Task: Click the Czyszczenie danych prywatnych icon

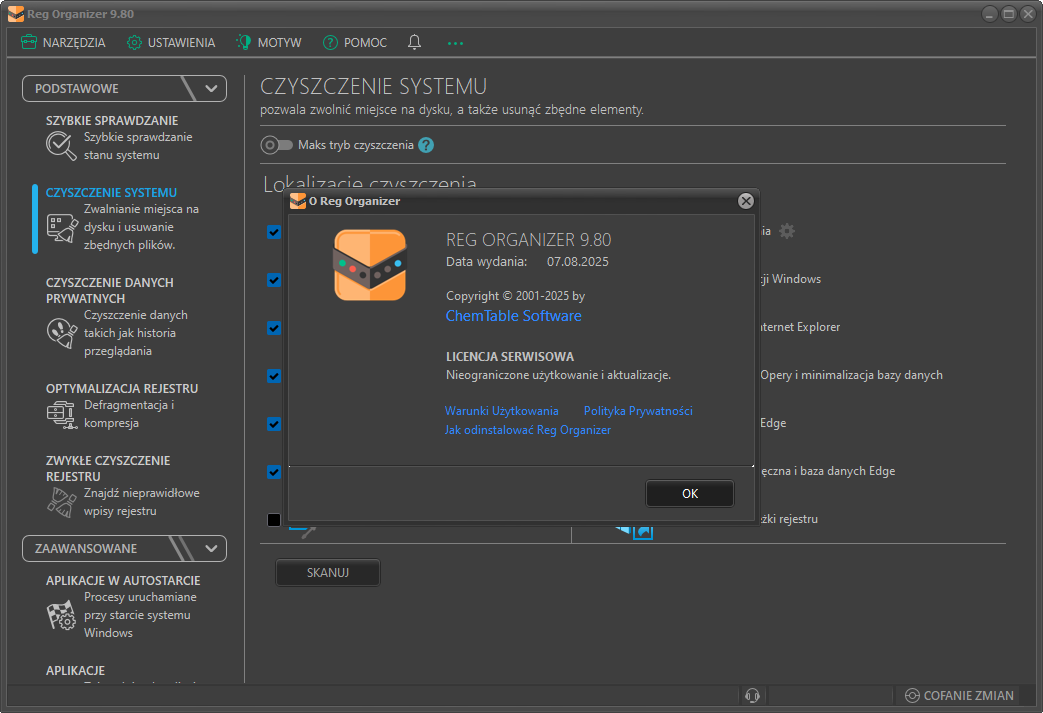Action: click(x=62, y=333)
